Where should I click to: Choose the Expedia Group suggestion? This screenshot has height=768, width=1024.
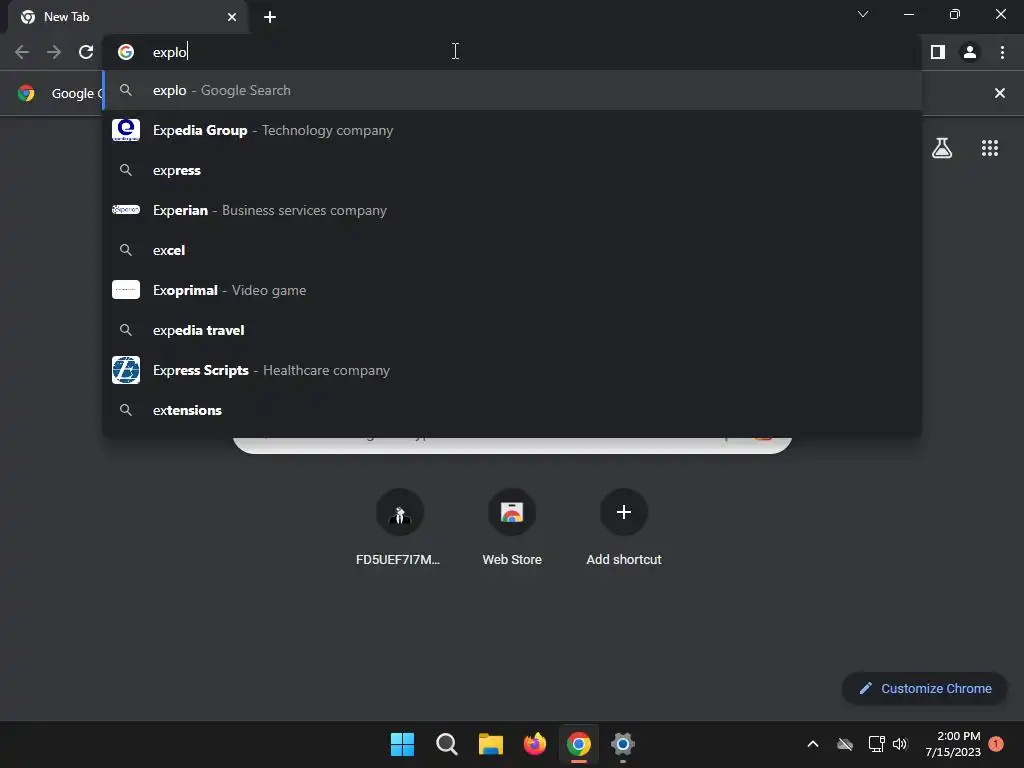pyautogui.click(x=513, y=131)
